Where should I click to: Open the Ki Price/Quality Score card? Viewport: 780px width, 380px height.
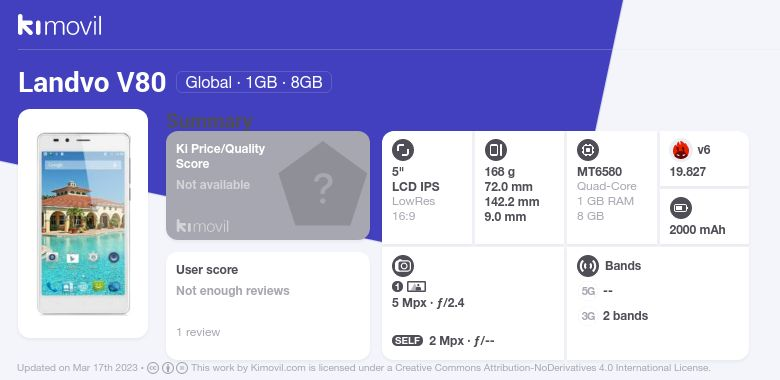pos(268,185)
